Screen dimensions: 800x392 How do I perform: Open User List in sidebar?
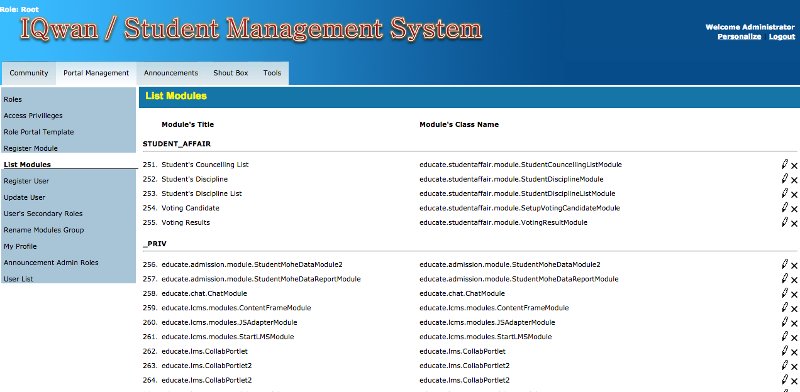point(18,279)
